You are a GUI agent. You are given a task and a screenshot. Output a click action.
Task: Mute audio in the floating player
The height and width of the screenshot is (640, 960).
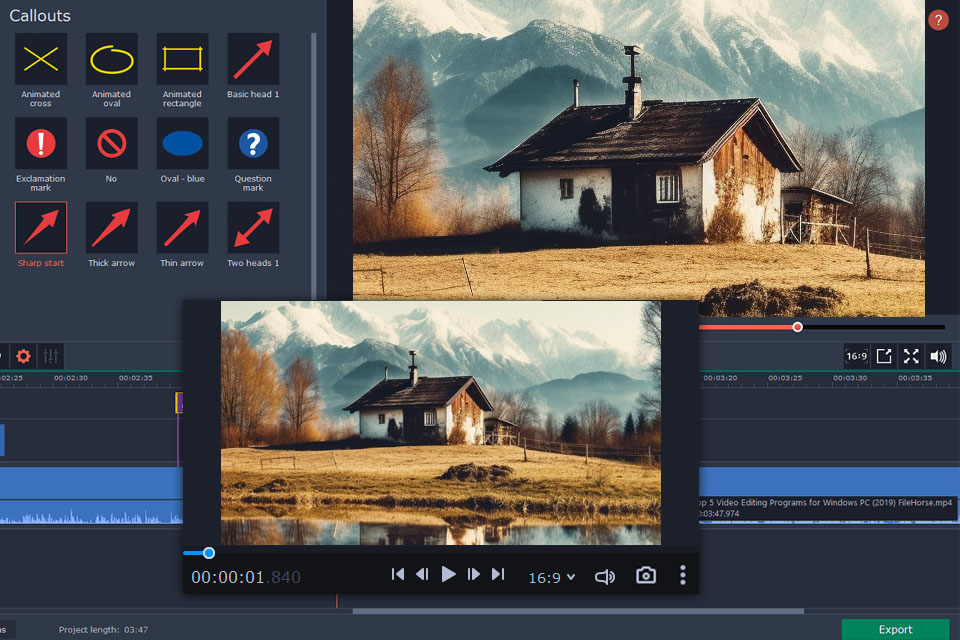tap(605, 576)
